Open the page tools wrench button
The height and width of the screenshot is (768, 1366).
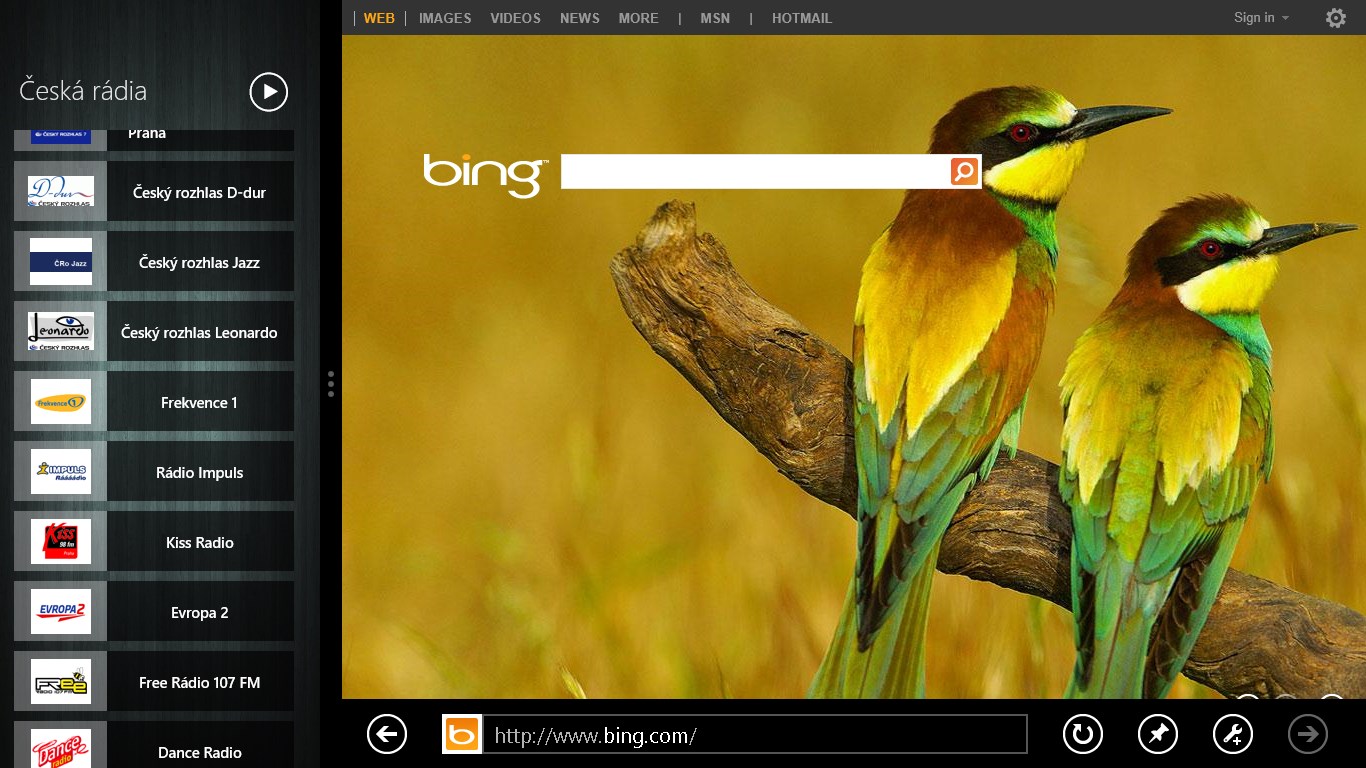coord(1233,735)
